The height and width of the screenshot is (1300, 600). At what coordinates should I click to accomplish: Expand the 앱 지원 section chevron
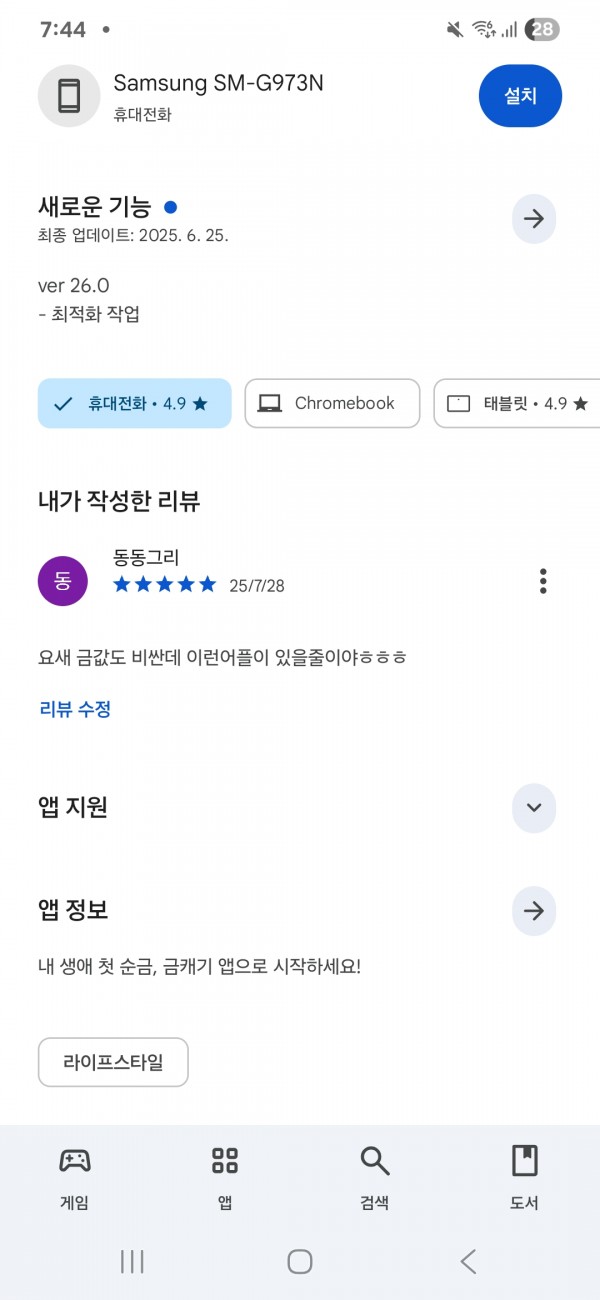[x=534, y=808]
